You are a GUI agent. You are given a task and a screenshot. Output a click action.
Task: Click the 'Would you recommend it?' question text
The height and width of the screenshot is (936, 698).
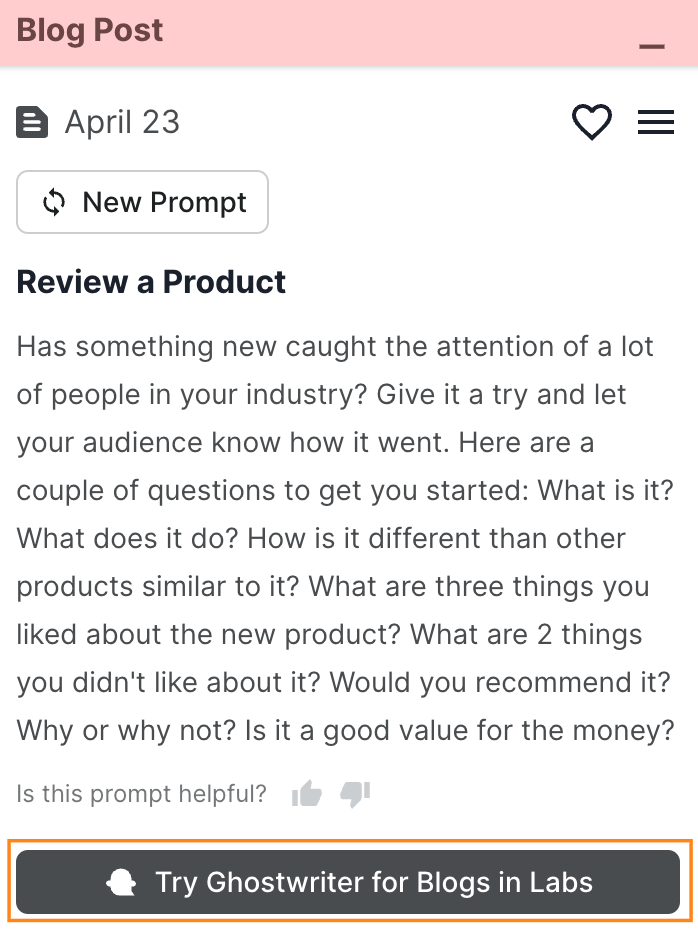(x=500, y=682)
